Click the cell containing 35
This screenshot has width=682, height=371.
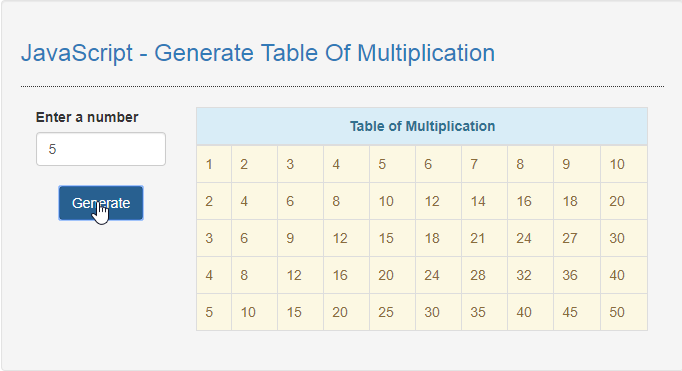[x=484, y=312]
